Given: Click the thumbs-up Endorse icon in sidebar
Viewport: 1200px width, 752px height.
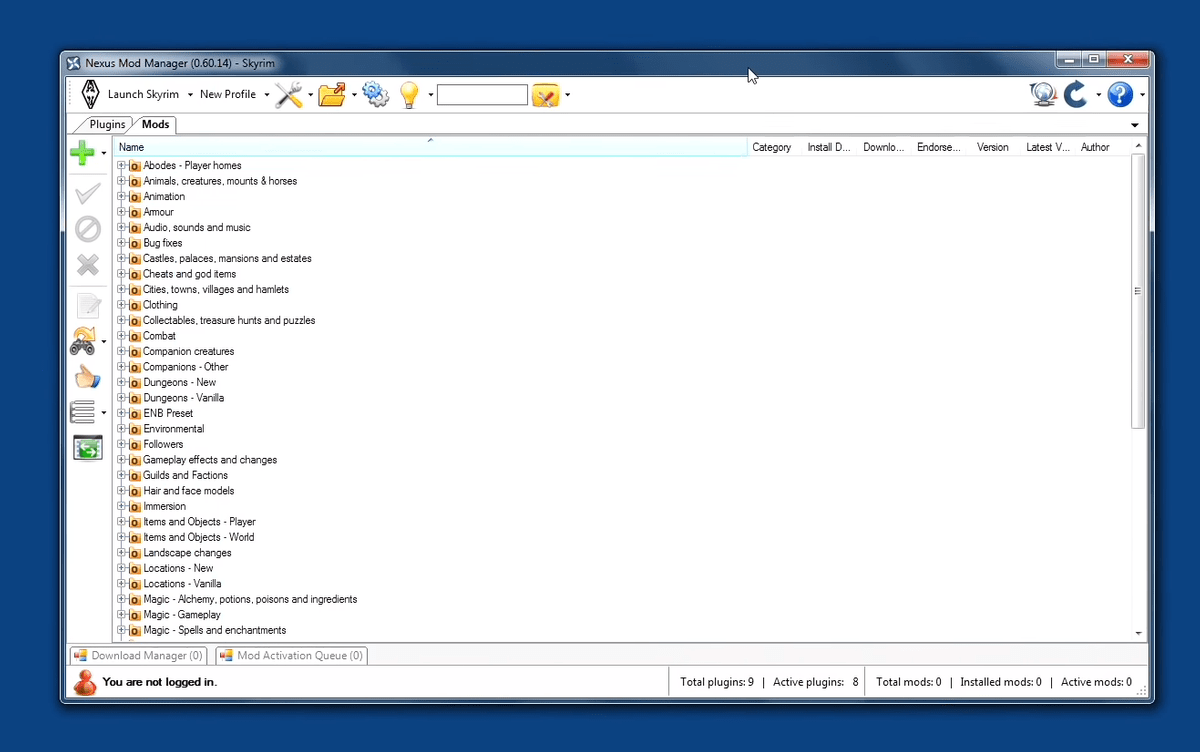Looking at the screenshot, I should point(88,377).
